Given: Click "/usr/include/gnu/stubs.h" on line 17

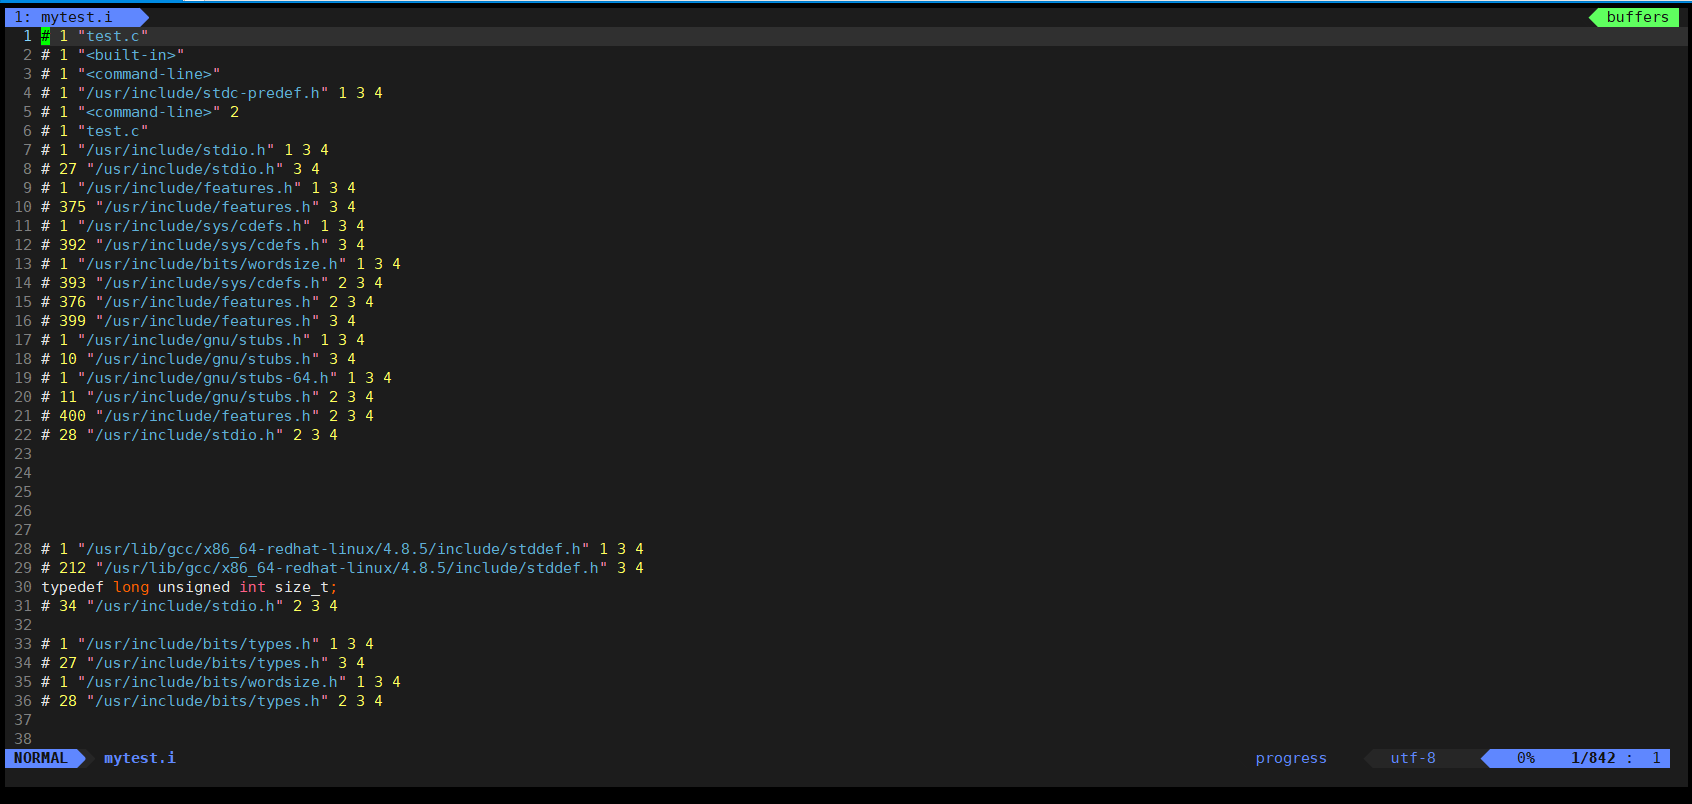Looking at the screenshot, I should 194,340.
